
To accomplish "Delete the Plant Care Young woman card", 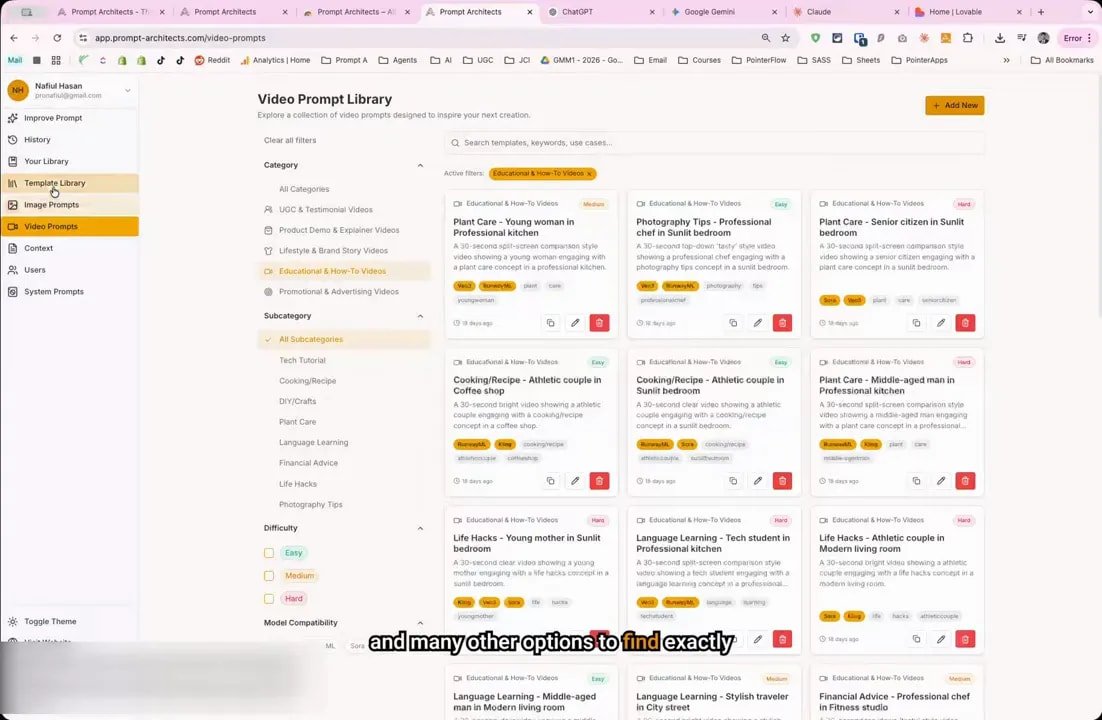I will [599, 323].
